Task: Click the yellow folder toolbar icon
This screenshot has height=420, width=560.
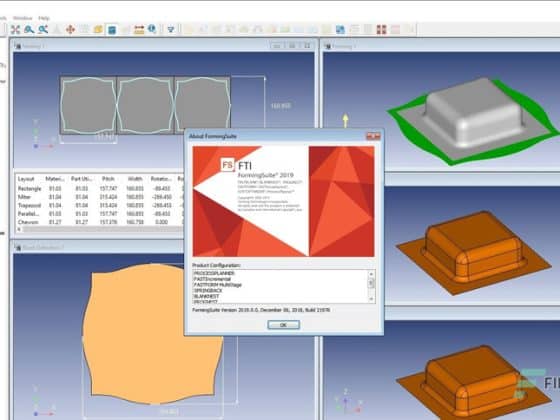Action: 98,30
